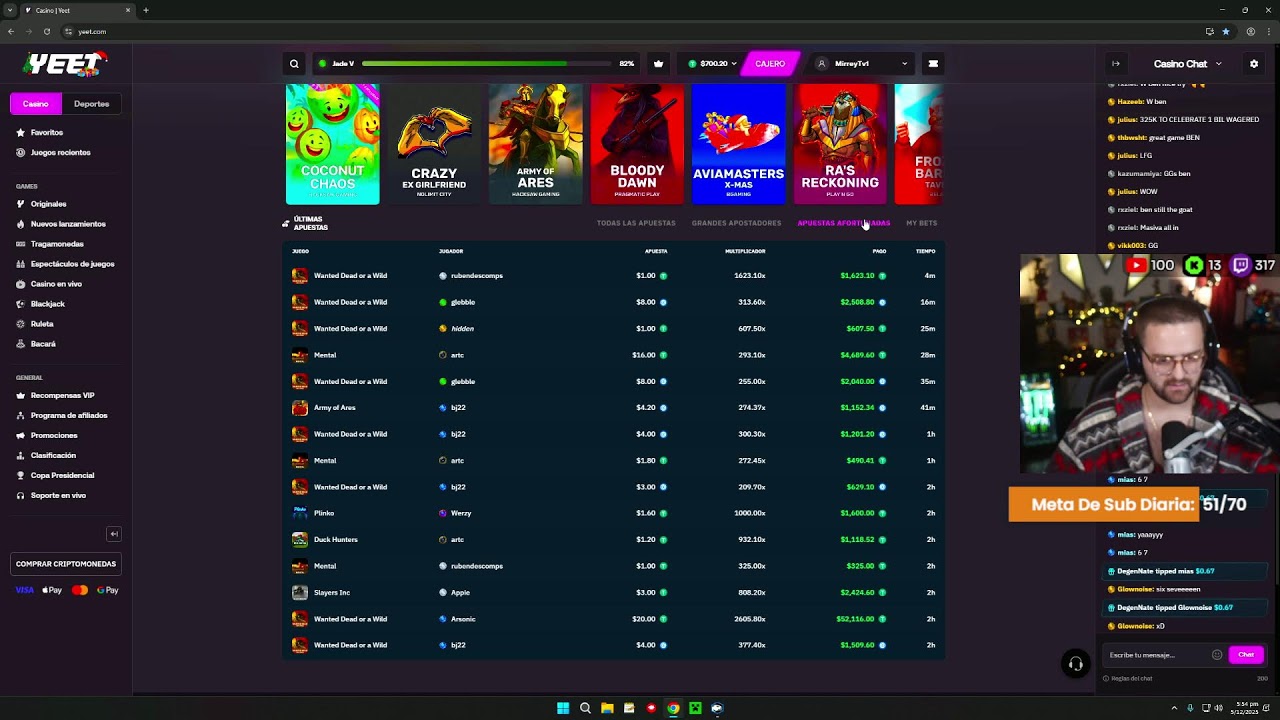The image size is (1280, 720).
Task: Bookmark this page star icon
Action: point(1226,31)
